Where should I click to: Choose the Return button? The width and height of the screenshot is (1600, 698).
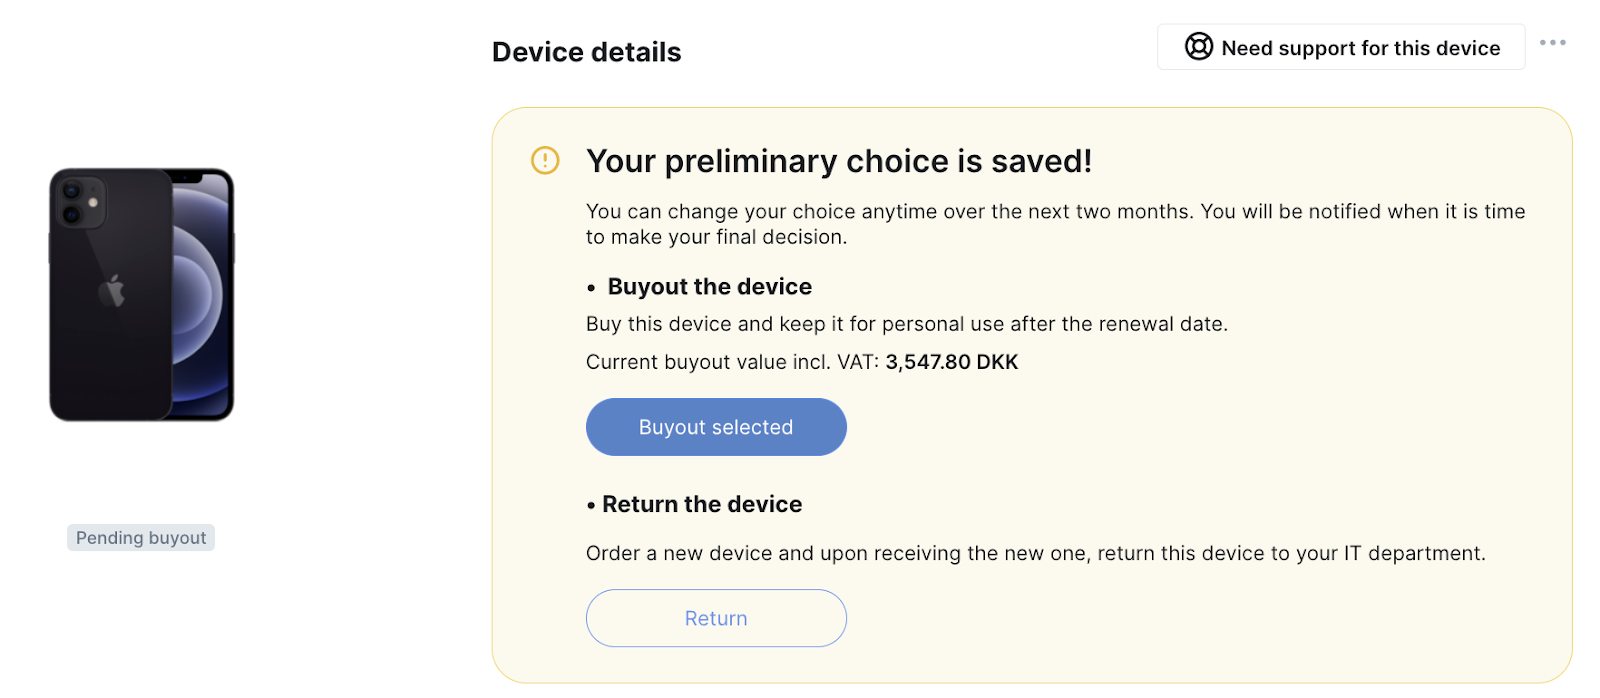(x=716, y=618)
